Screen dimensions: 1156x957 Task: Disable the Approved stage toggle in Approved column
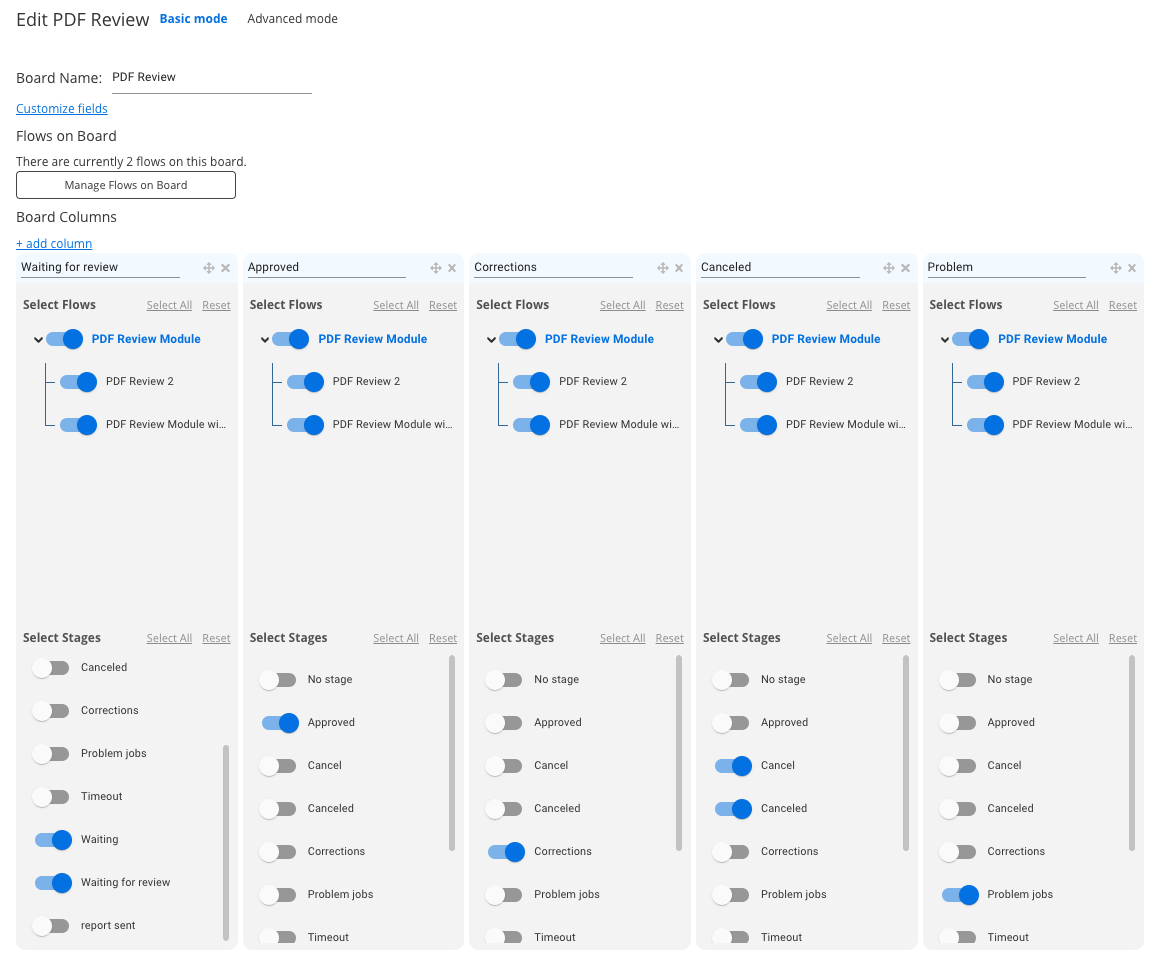pyautogui.click(x=280, y=723)
